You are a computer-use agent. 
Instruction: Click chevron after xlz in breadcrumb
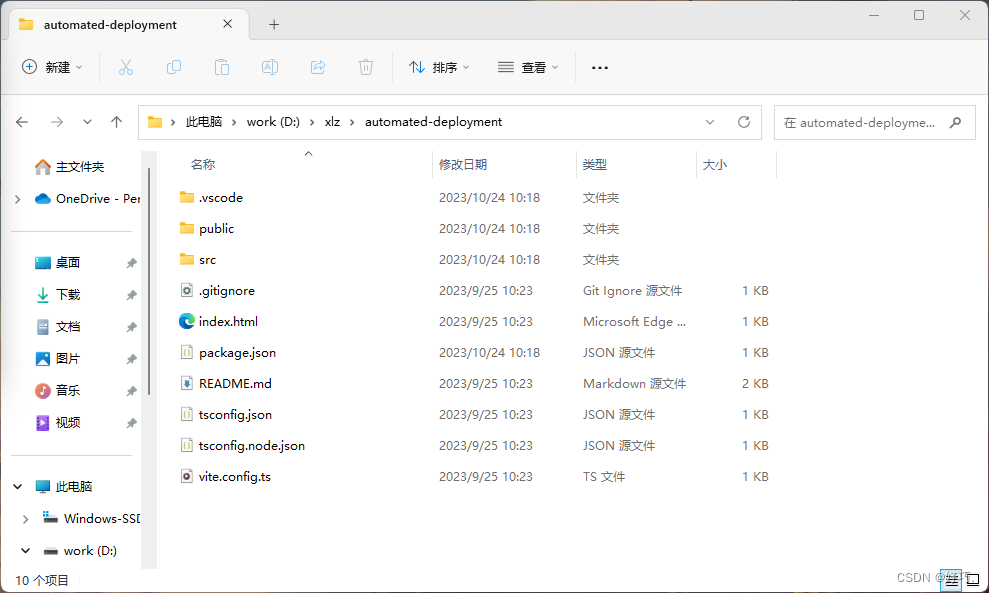pyautogui.click(x=352, y=122)
